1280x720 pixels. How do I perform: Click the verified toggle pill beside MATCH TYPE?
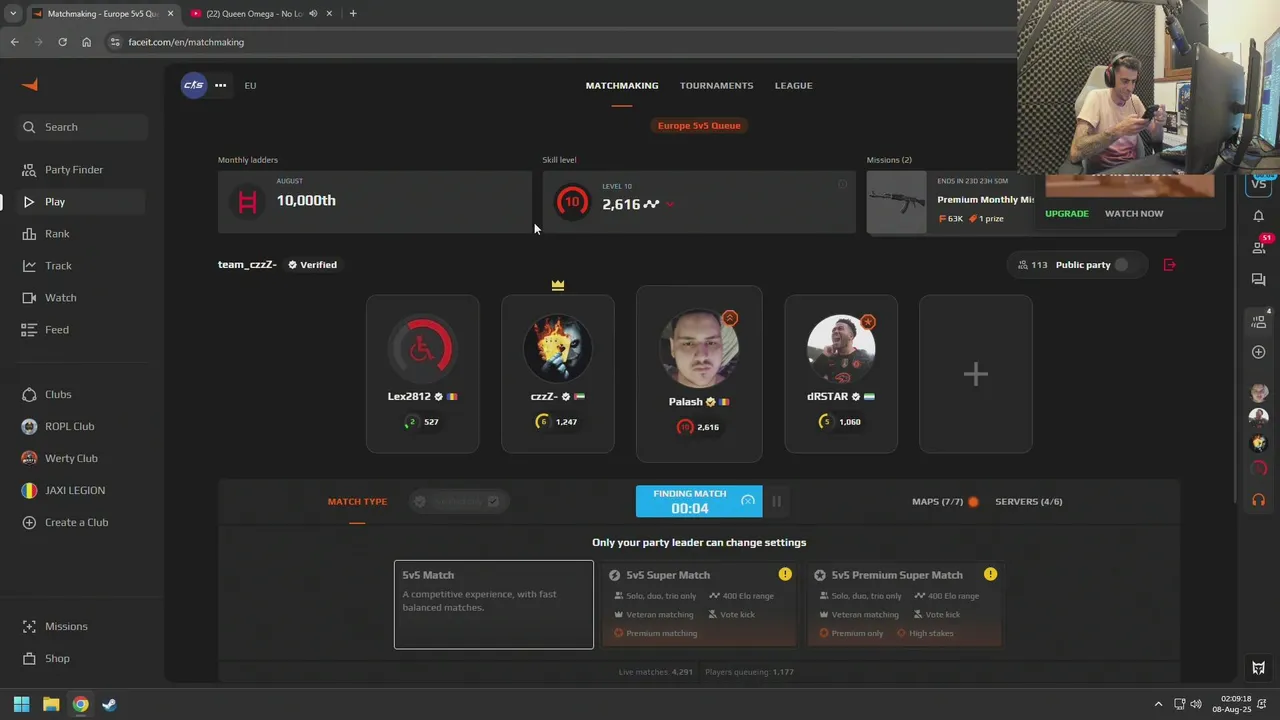click(x=458, y=502)
